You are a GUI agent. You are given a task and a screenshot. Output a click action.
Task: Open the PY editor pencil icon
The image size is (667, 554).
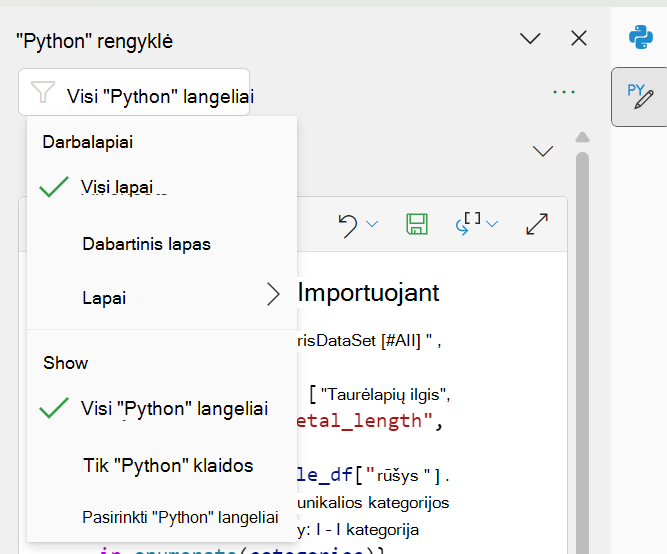click(x=640, y=97)
